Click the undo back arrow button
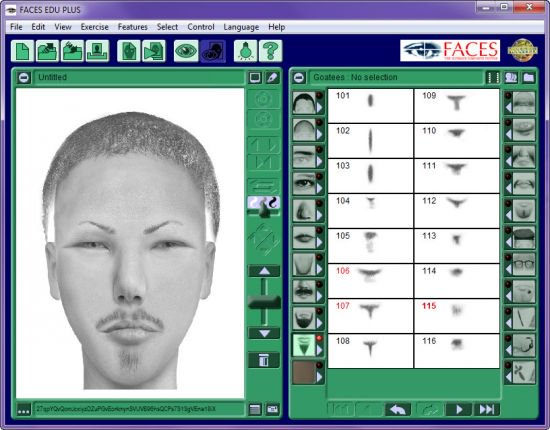Image resolution: width=550 pixels, height=430 pixels. [397, 409]
